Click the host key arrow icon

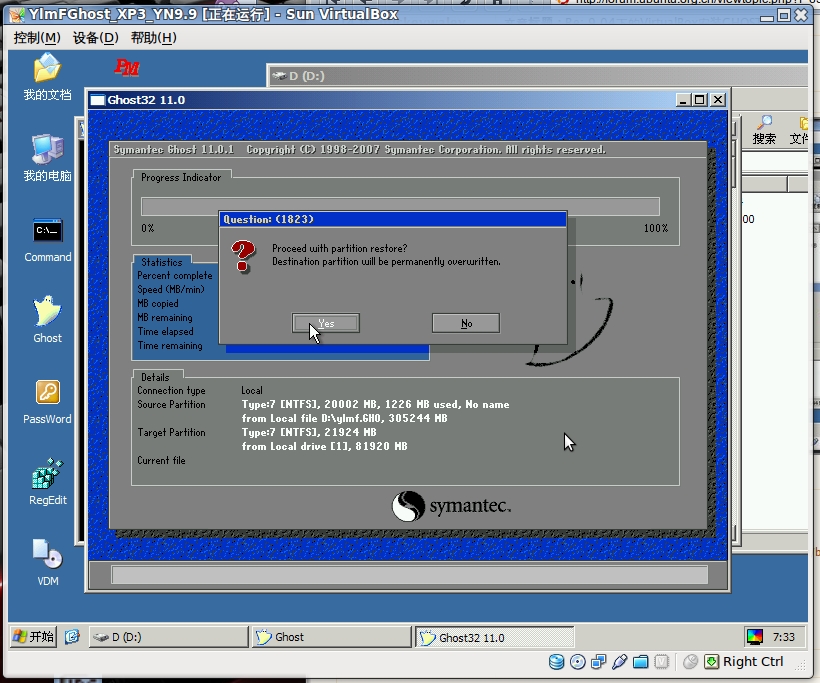click(x=711, y=662)
